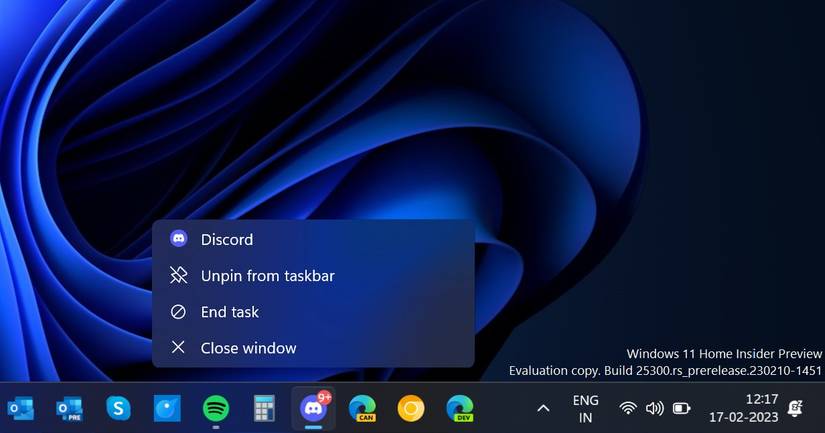
Task: Open Edge Dev browser from taskbar
Action: click(460, 408)
